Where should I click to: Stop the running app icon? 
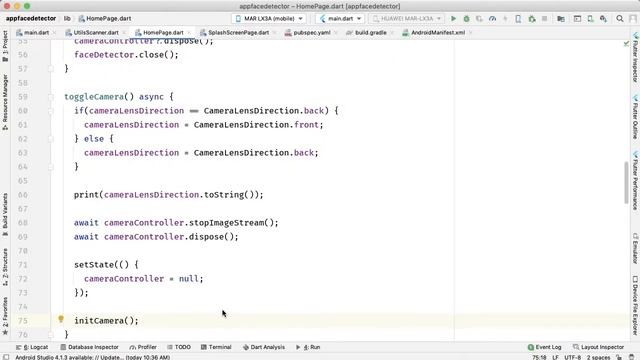(x=544, y=18)
